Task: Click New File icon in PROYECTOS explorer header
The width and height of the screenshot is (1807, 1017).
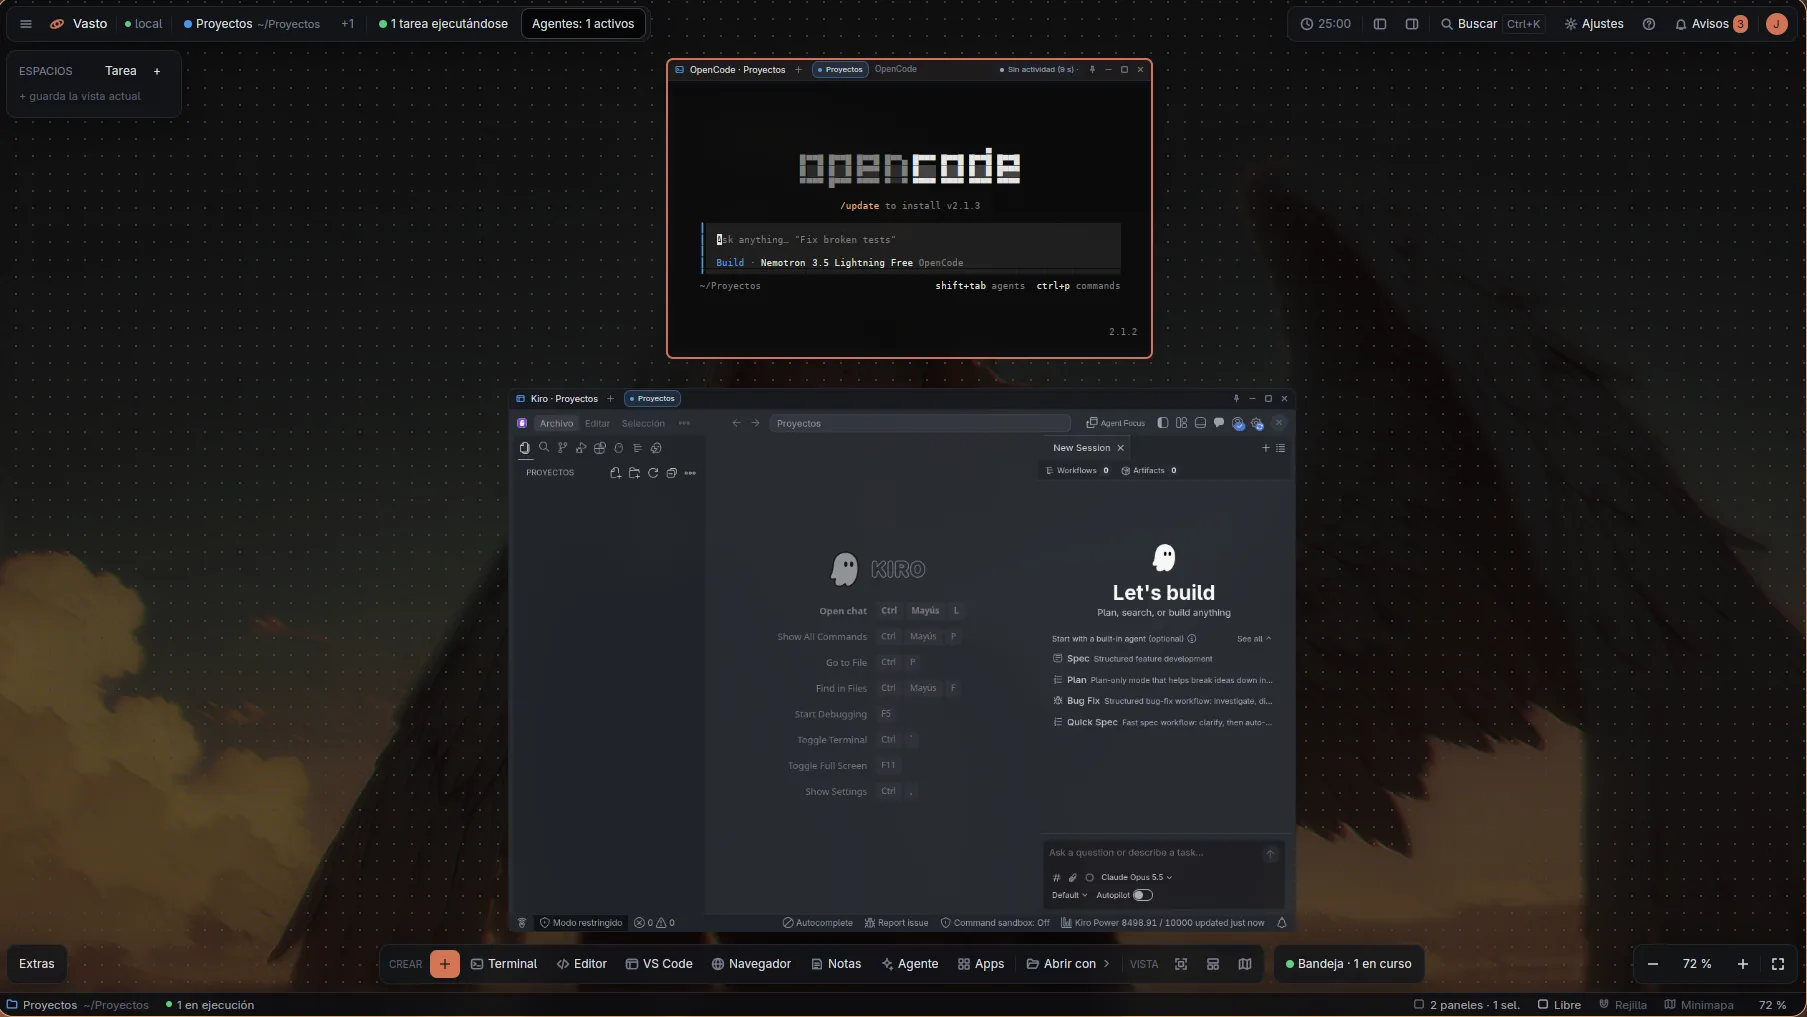Action: point(615,473)
